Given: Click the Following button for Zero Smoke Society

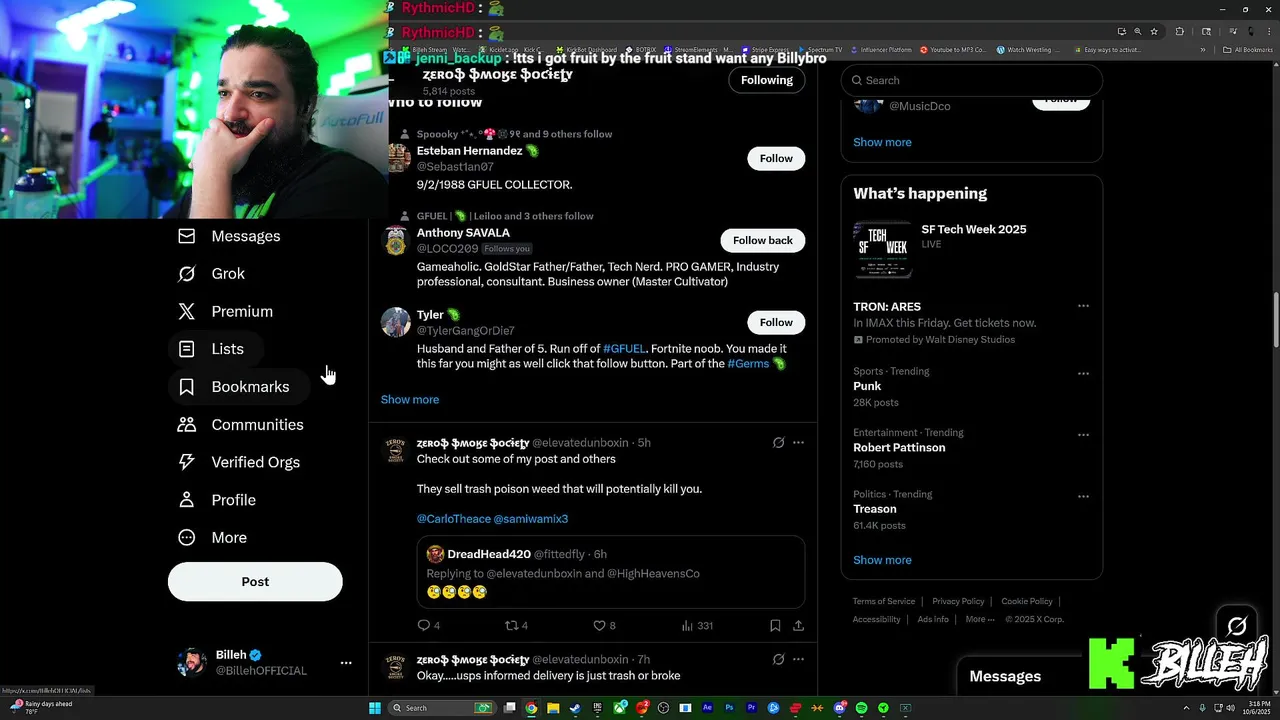Looking at the screenshot, I should tap(767, 80).
